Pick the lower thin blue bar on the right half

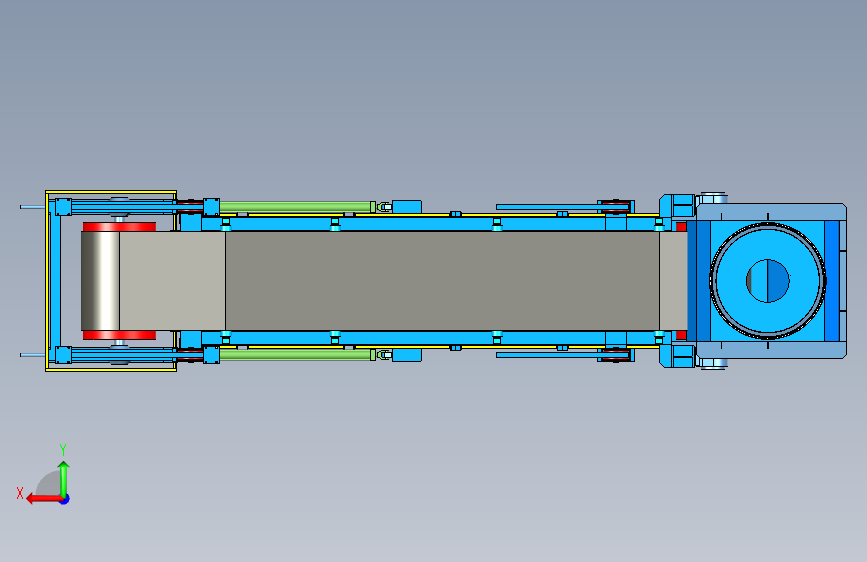point(547,355)
